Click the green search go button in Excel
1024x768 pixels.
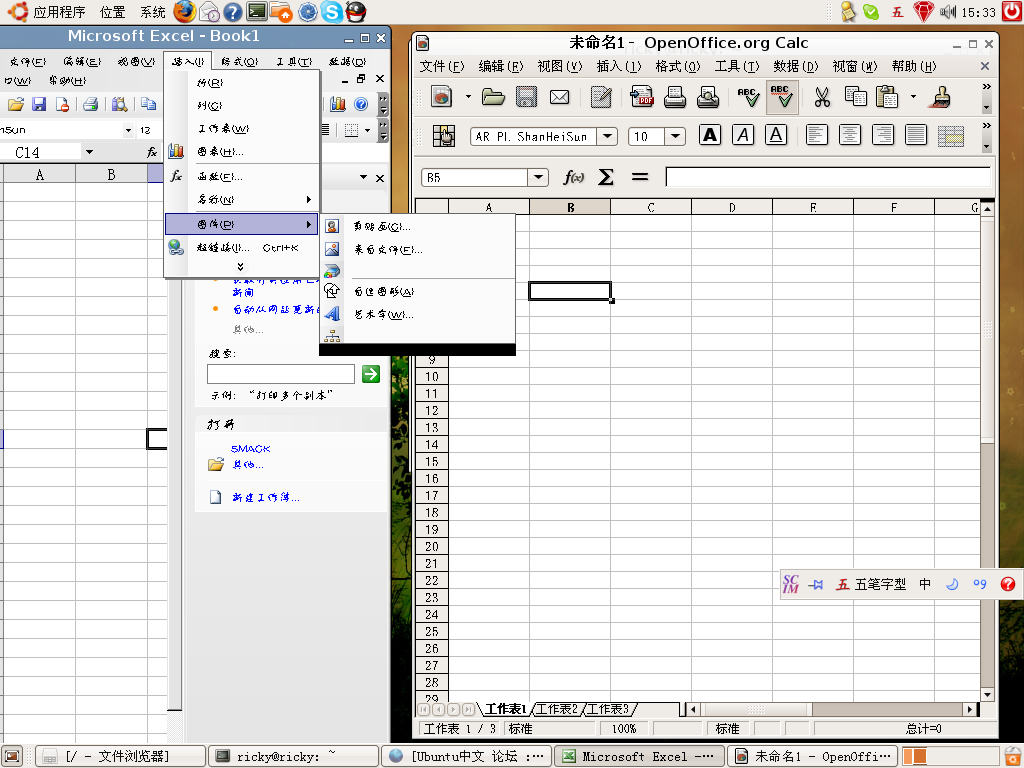371,374
